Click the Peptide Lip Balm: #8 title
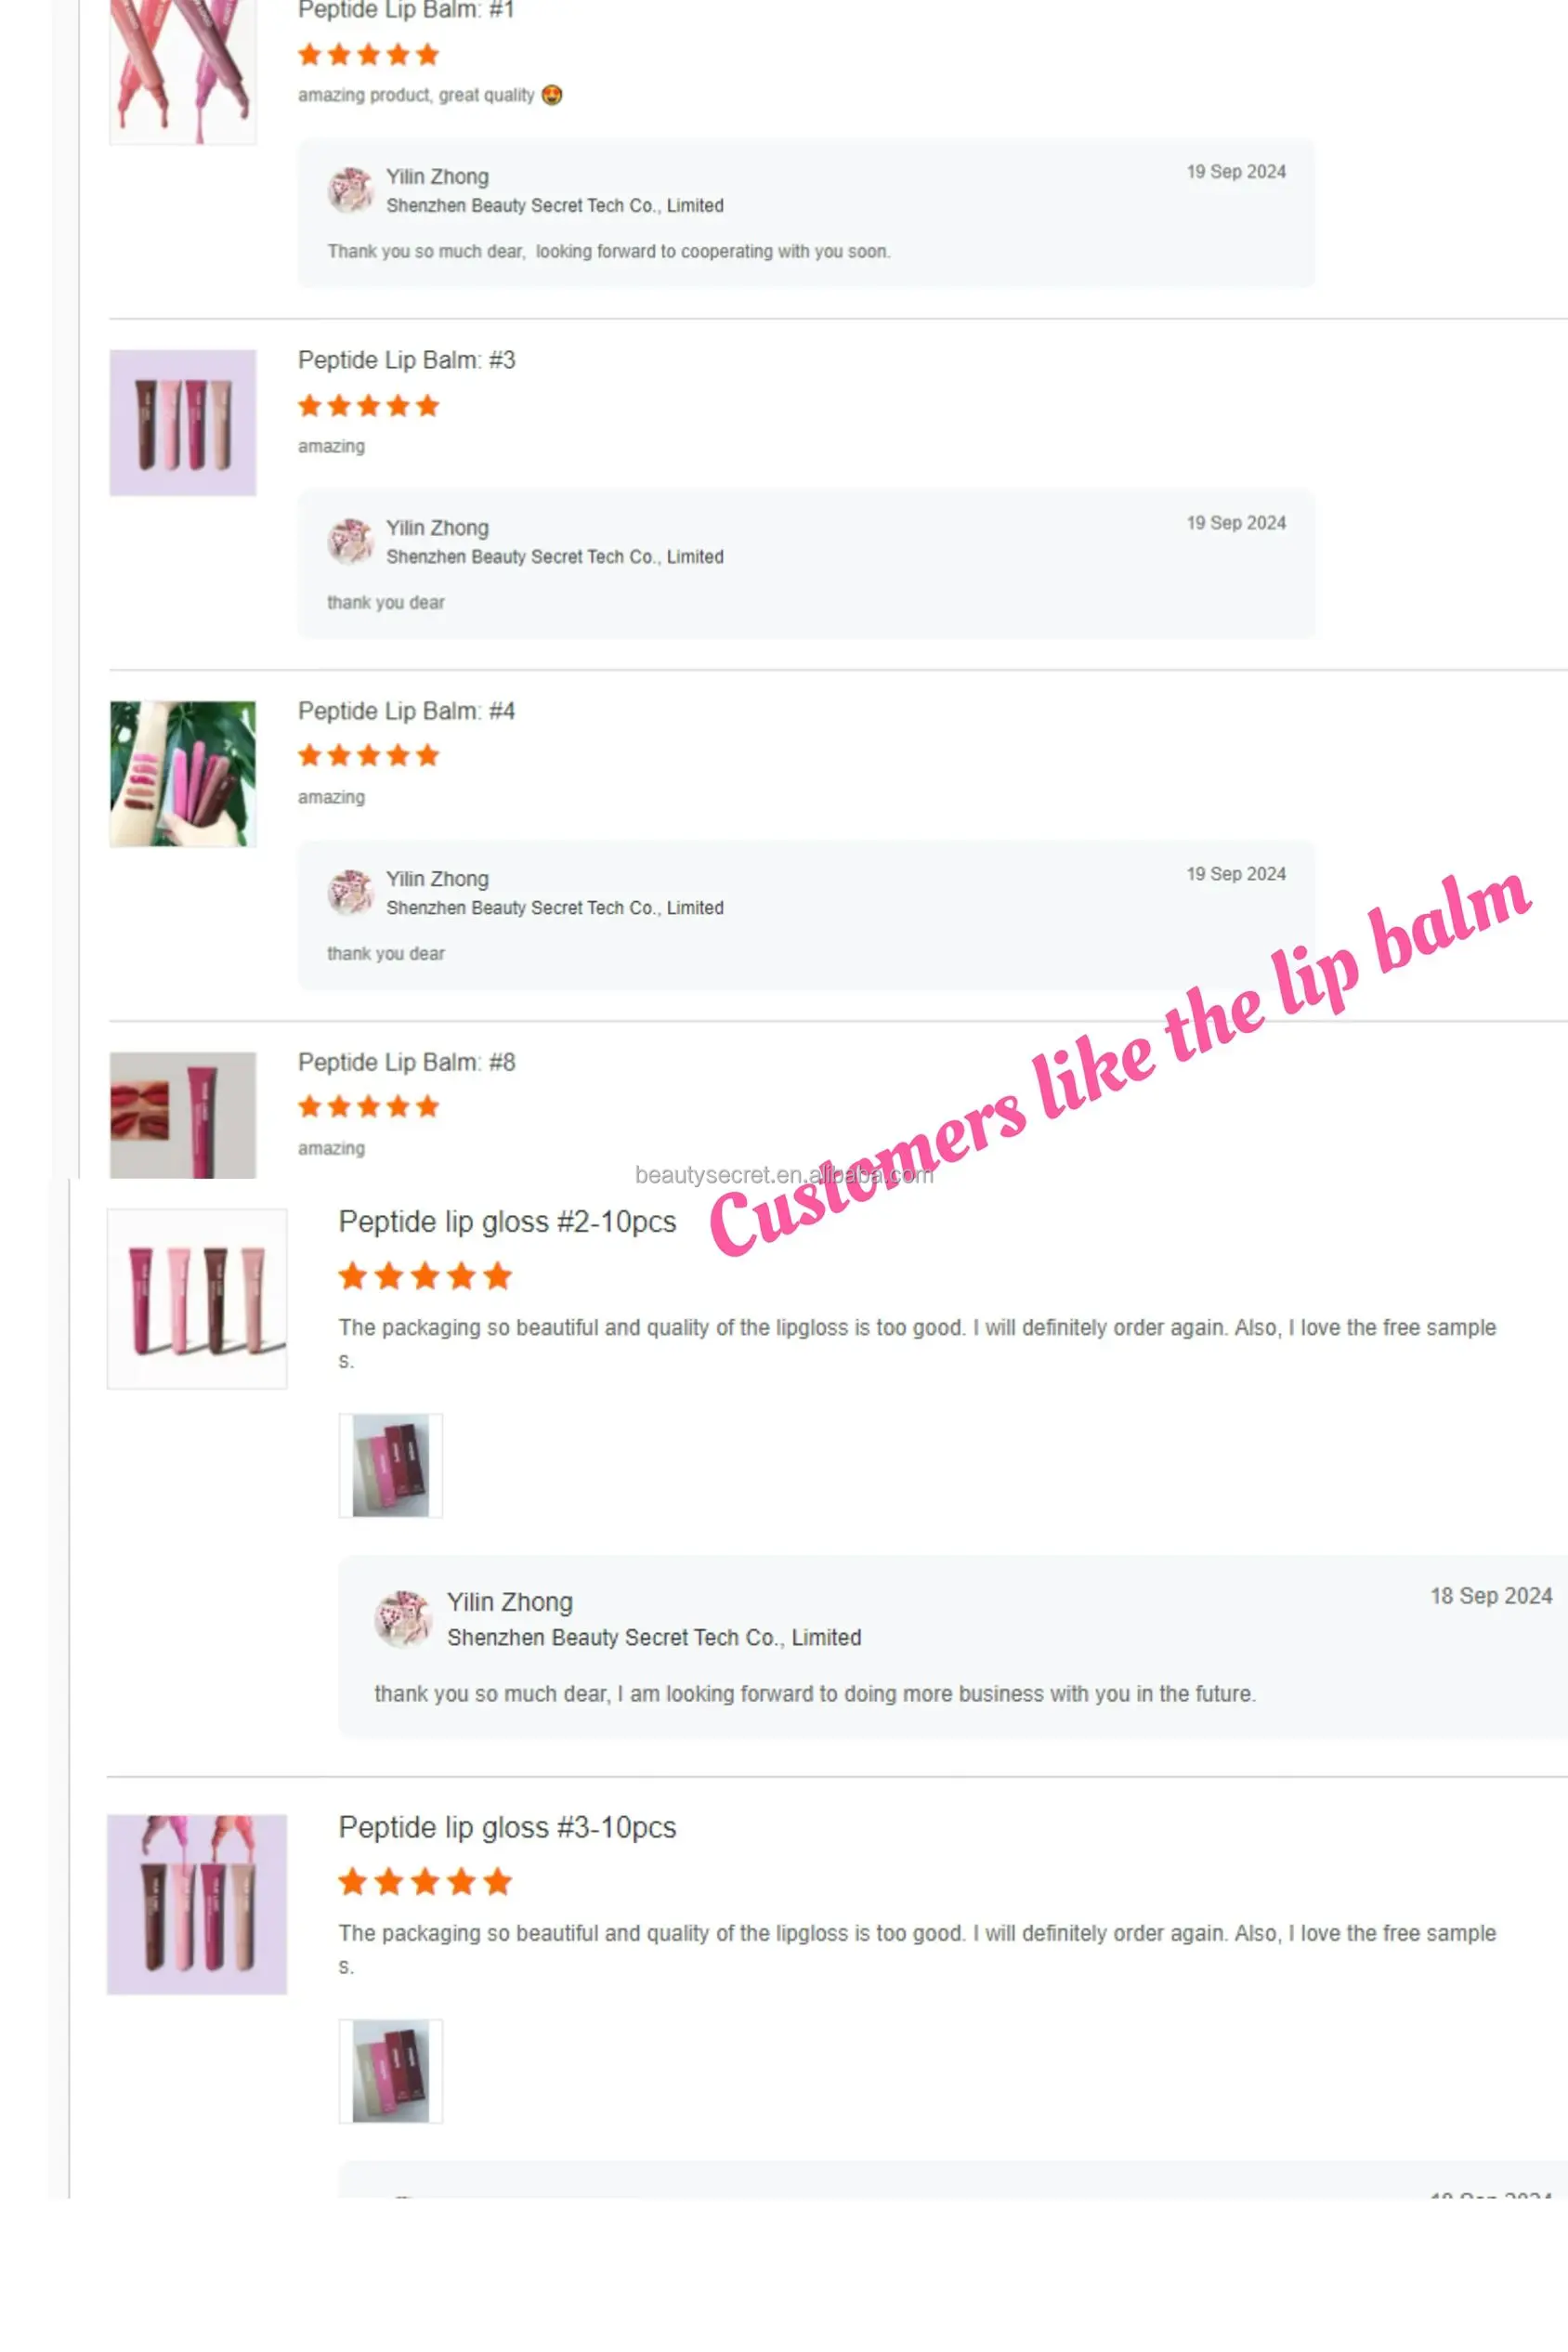This screenshot has height=2352, width=1568. [407, 1062]
